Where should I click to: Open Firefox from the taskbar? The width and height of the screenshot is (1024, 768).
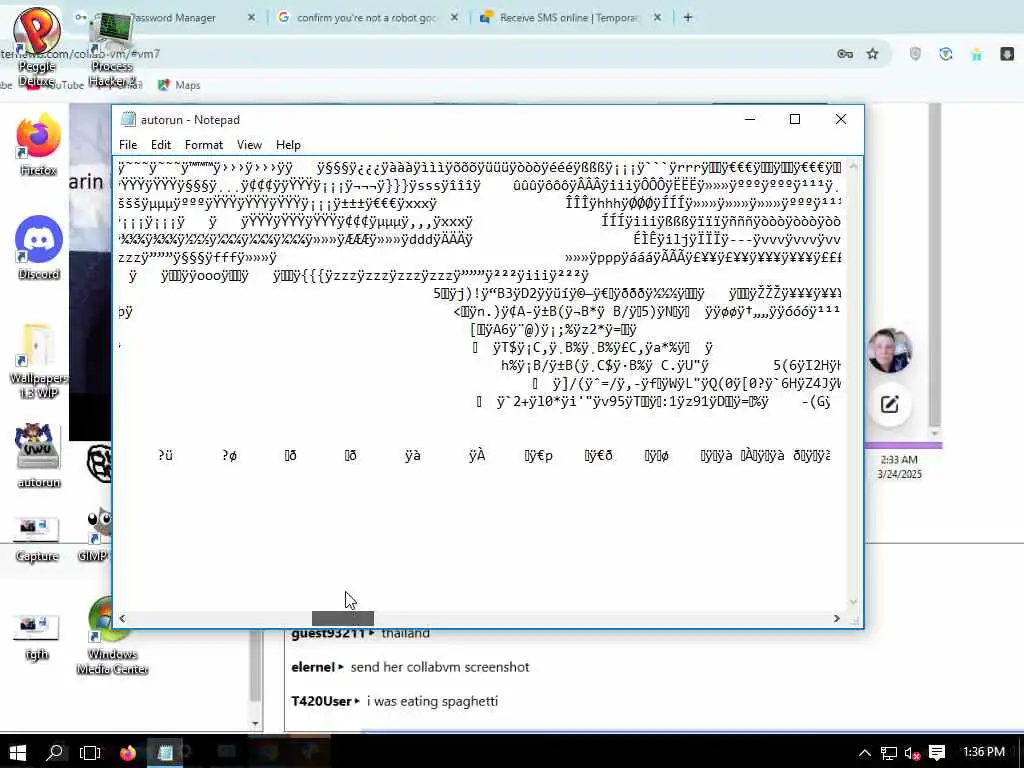pyautogui.click(x=128, y=753)
